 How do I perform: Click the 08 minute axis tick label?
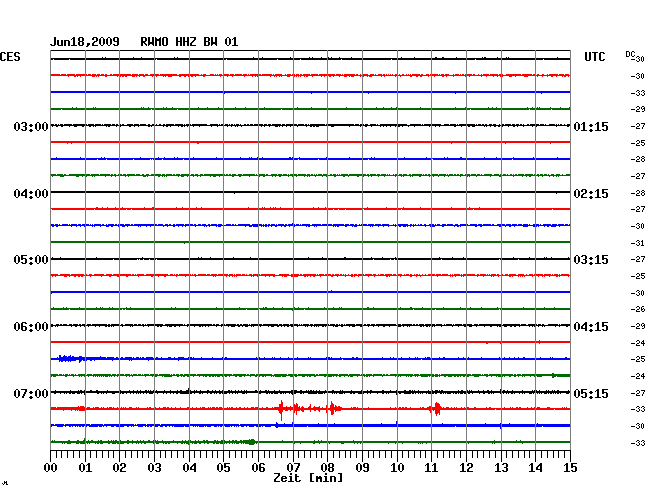[x=327, y=468]
